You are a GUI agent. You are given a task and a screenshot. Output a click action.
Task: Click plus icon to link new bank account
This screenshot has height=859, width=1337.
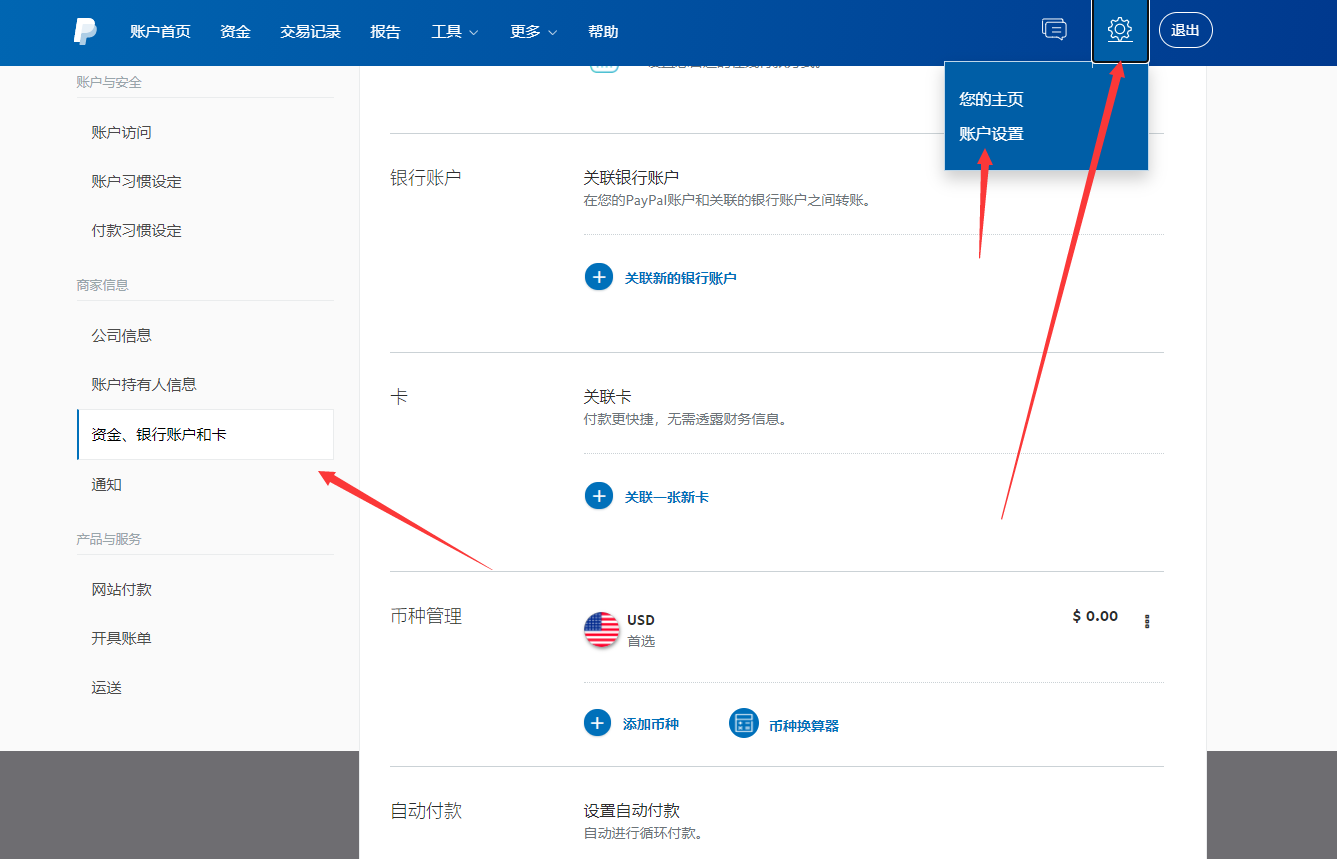pyautogui.click(x=598, y=277)
